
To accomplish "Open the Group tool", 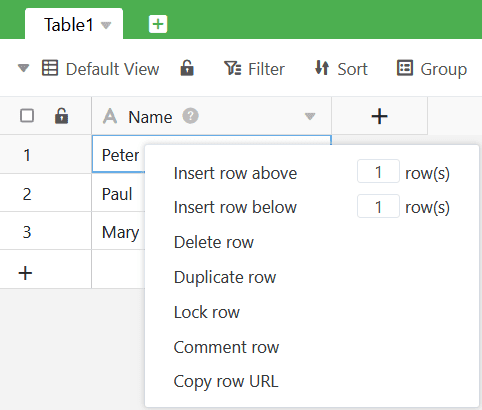I will 432,69.
